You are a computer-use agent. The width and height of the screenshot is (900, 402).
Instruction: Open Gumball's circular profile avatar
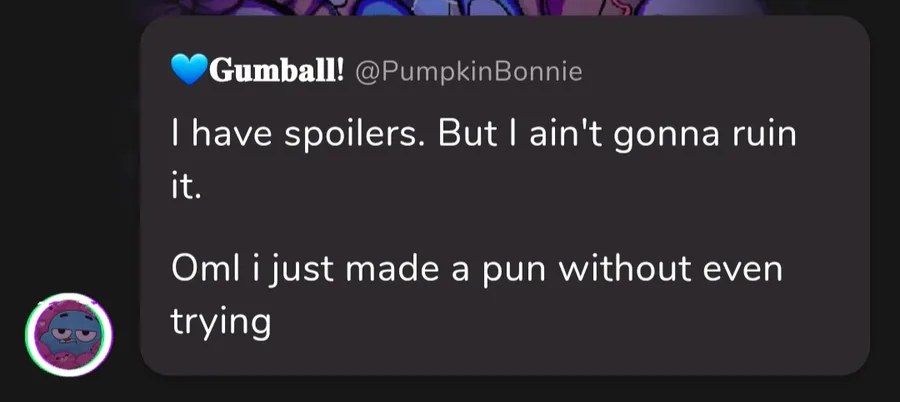click(68, 335)
